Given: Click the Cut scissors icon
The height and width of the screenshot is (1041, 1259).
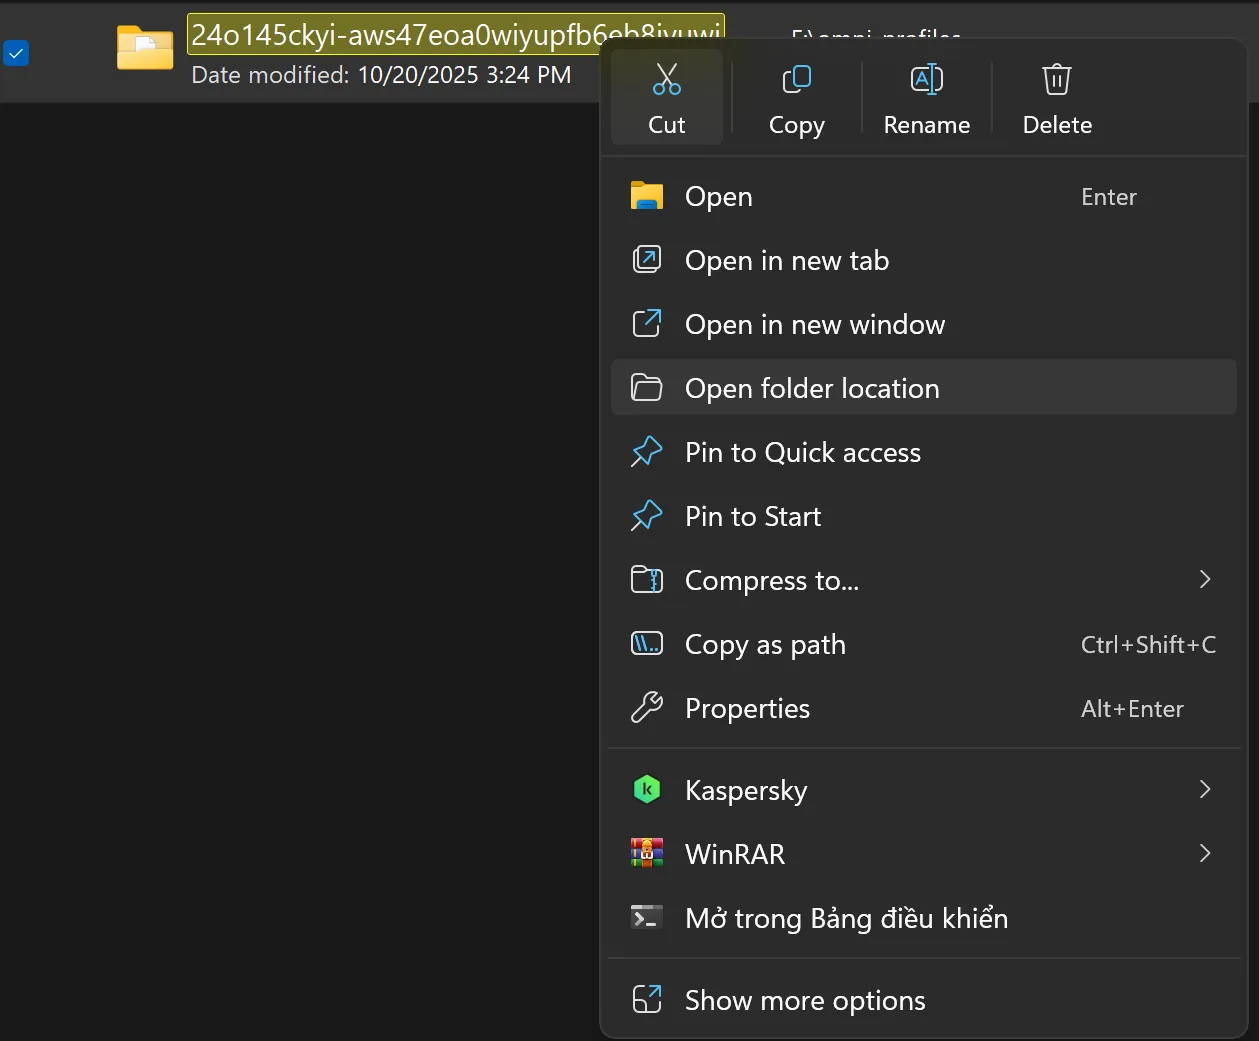Looking at the screenshot, I should (x=666, y=80).
